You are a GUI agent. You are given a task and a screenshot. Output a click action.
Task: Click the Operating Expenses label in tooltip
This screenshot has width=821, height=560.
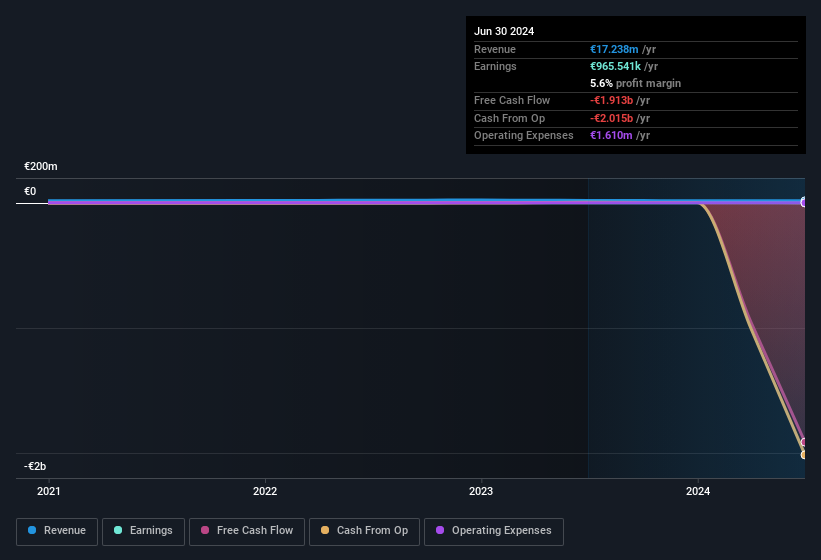(x=524, y=136)
